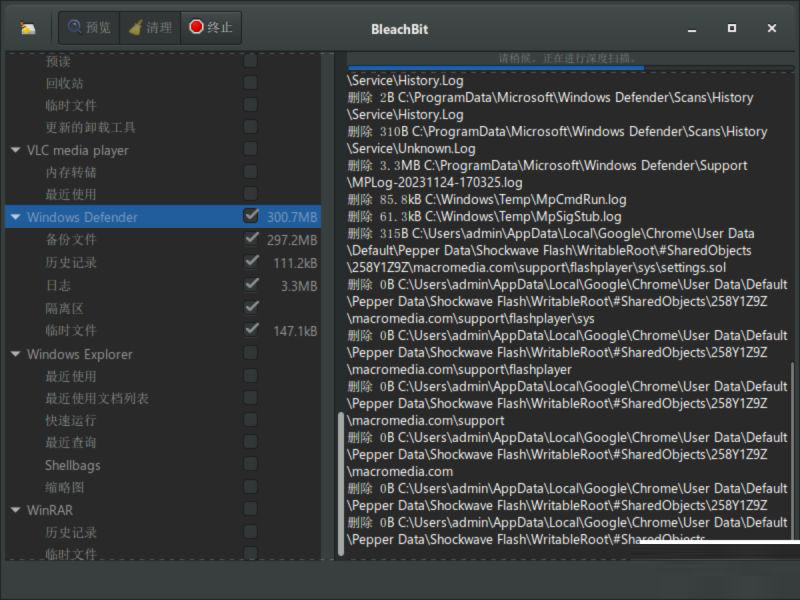Select the 最近查询 tree item
800x600 pixels.
point(70,442)
